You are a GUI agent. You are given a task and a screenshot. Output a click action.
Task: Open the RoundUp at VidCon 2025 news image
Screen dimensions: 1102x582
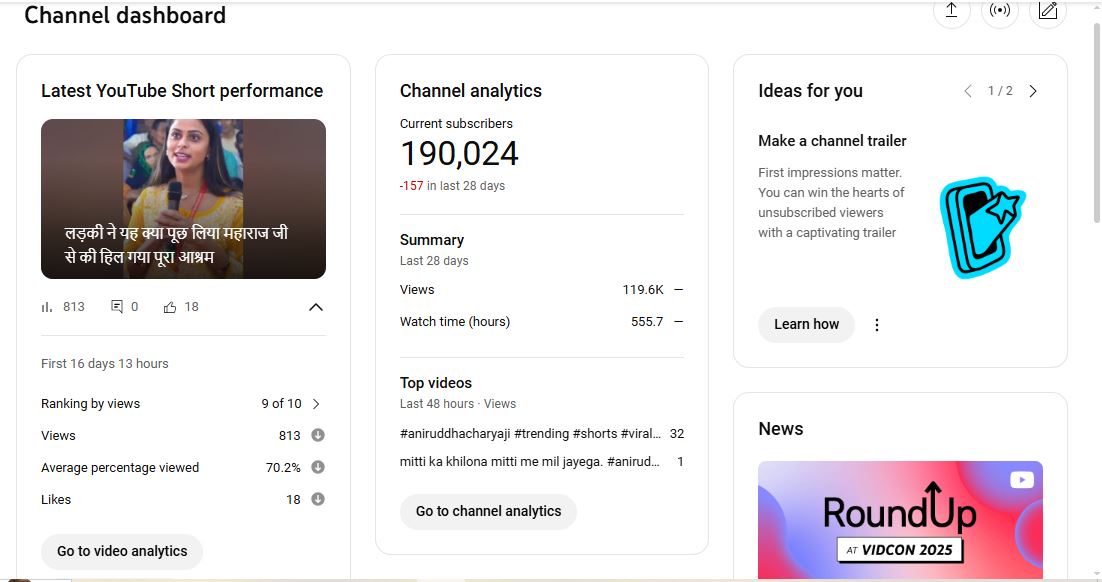(900, 518)
